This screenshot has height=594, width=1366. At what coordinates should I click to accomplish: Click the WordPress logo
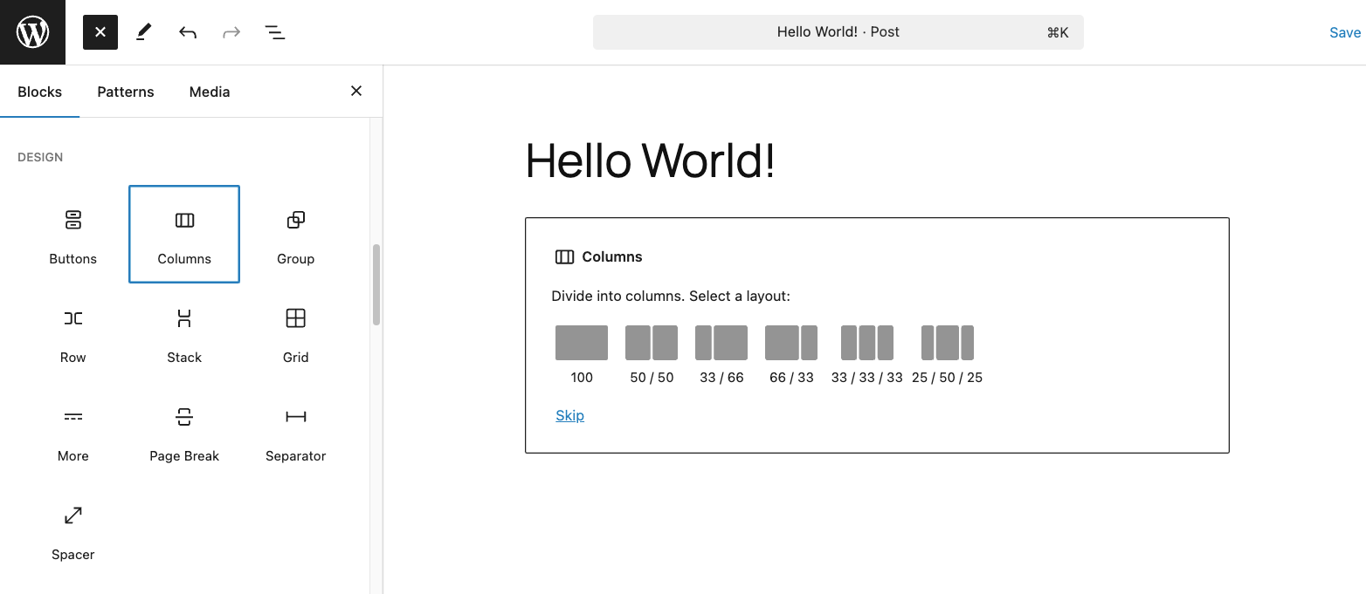tap(32, 32)
